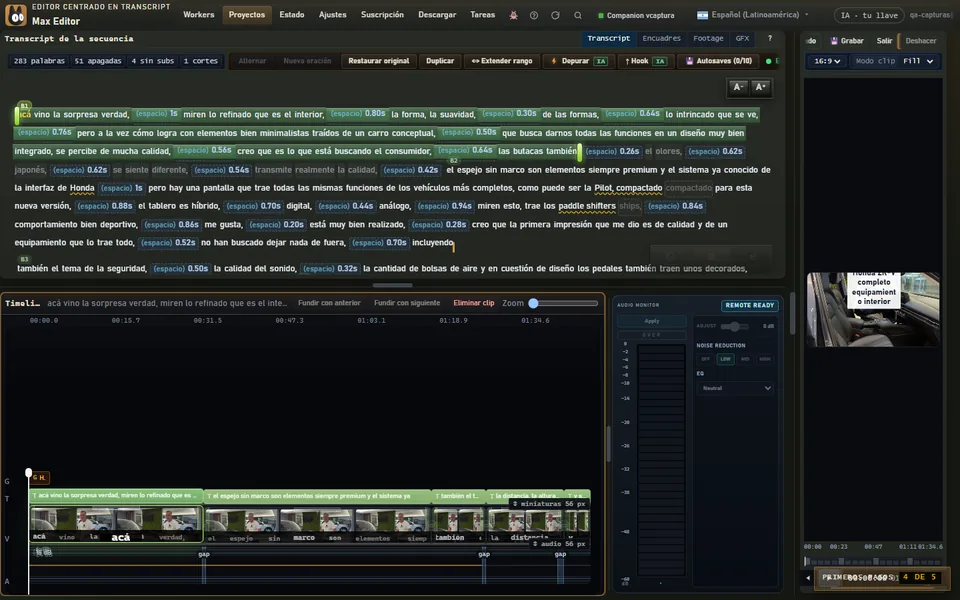Click Extender rango button
The image size is (960, 600).
[x=501, y=61]
